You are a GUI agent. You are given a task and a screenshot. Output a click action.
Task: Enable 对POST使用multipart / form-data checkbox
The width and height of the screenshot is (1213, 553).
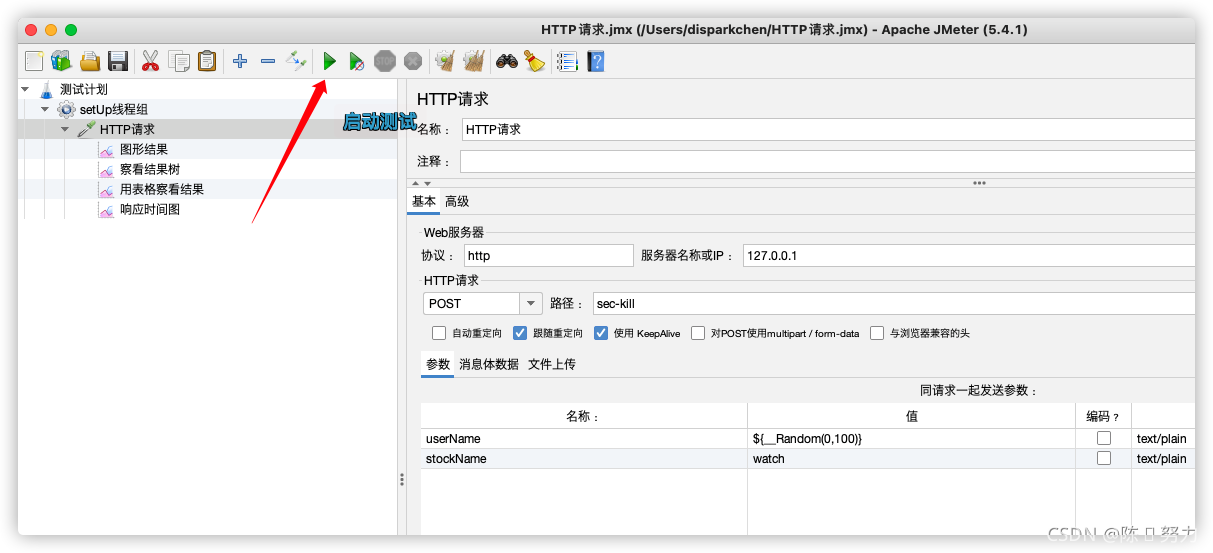[x=698, y=333]
